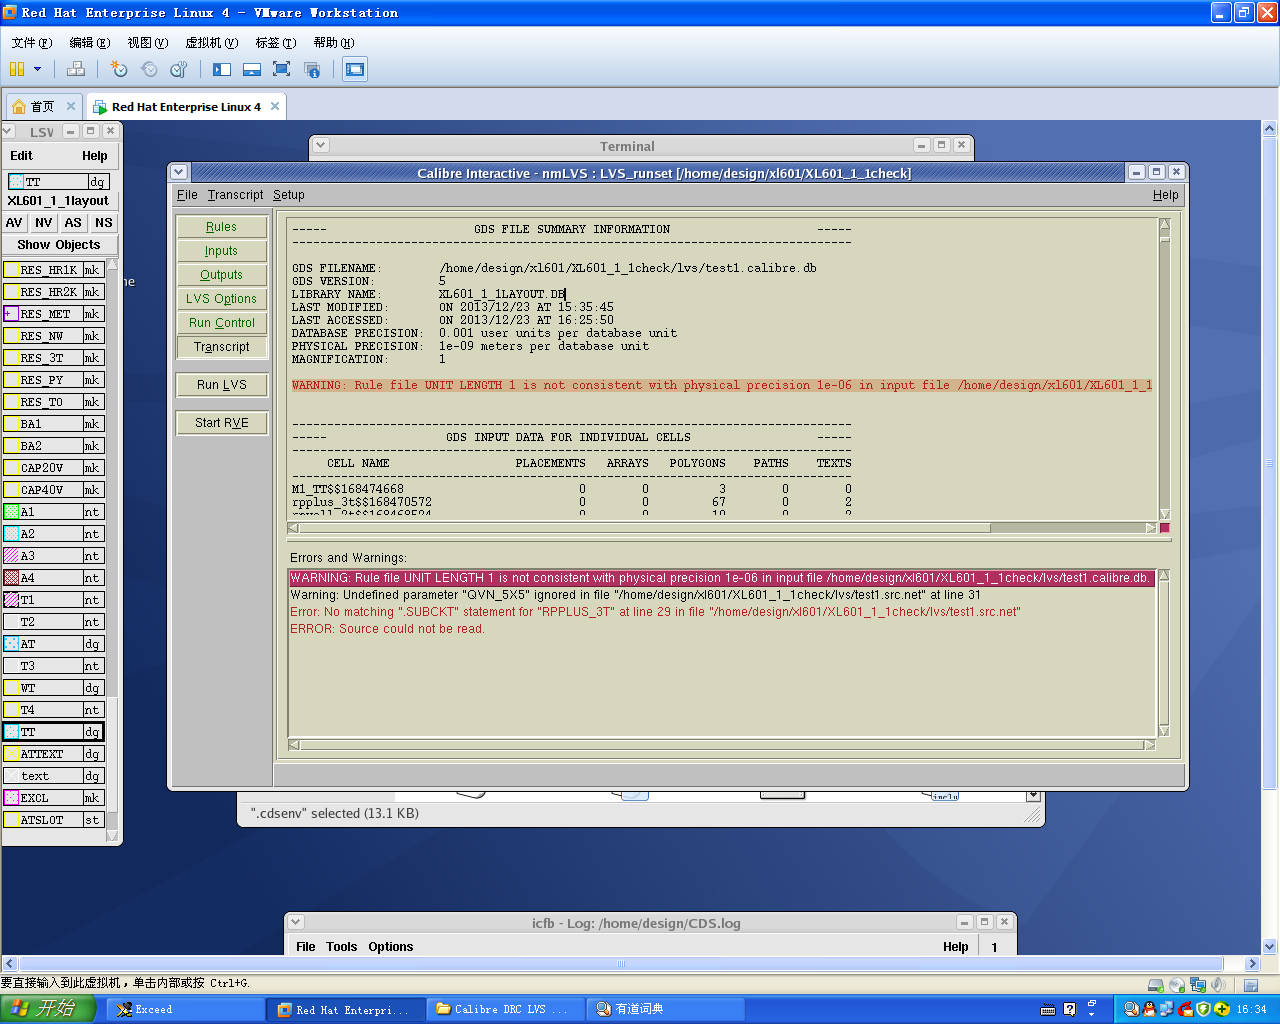
Task: Switch to 有道词典 taskbar item
Action: coord(665,1010)
